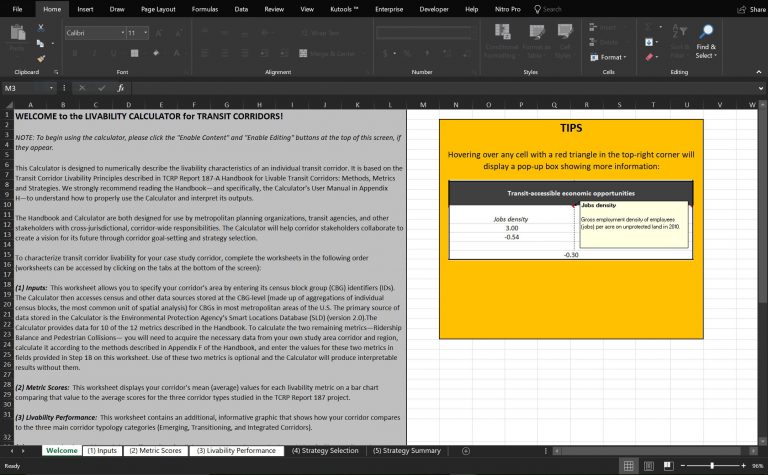Switch to Normal view in status bar
The image size is (768, 475).
coord(628,466)
